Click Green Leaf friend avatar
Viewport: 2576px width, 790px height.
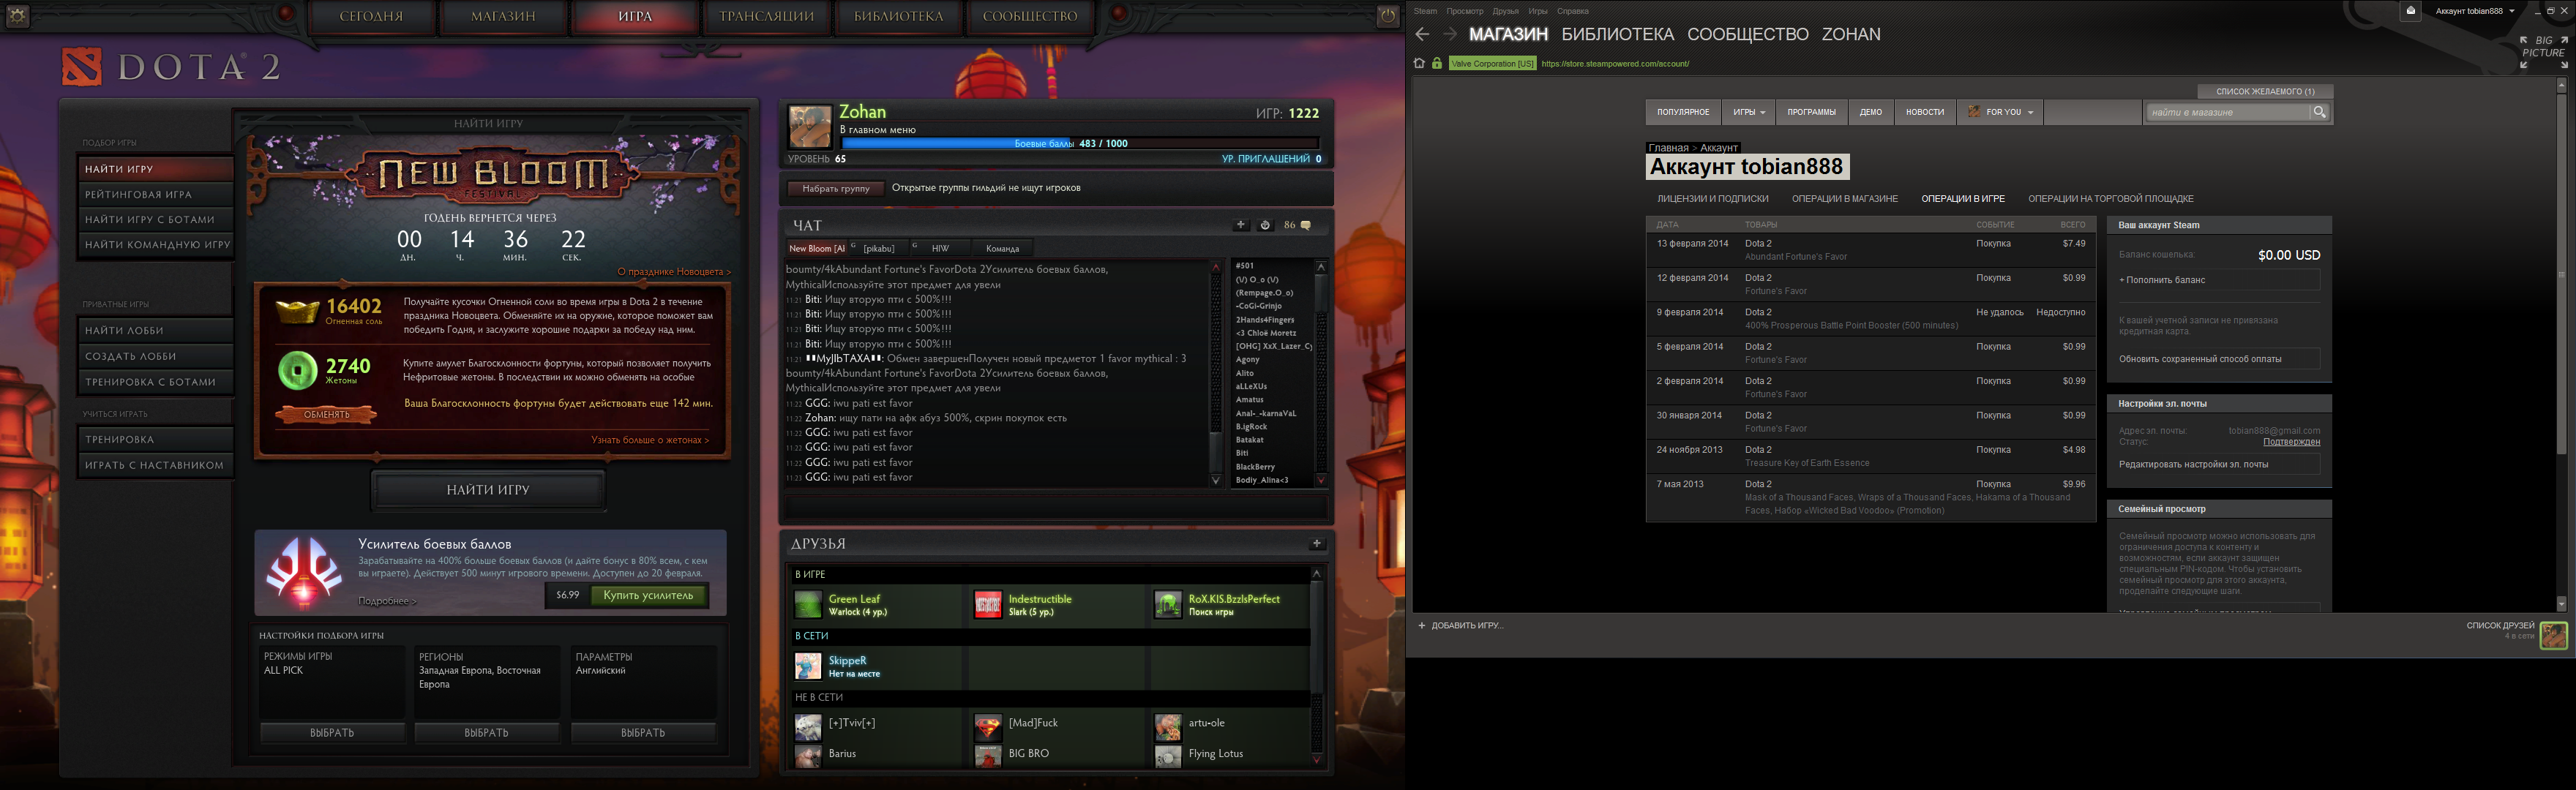click(x=807, y=604)
